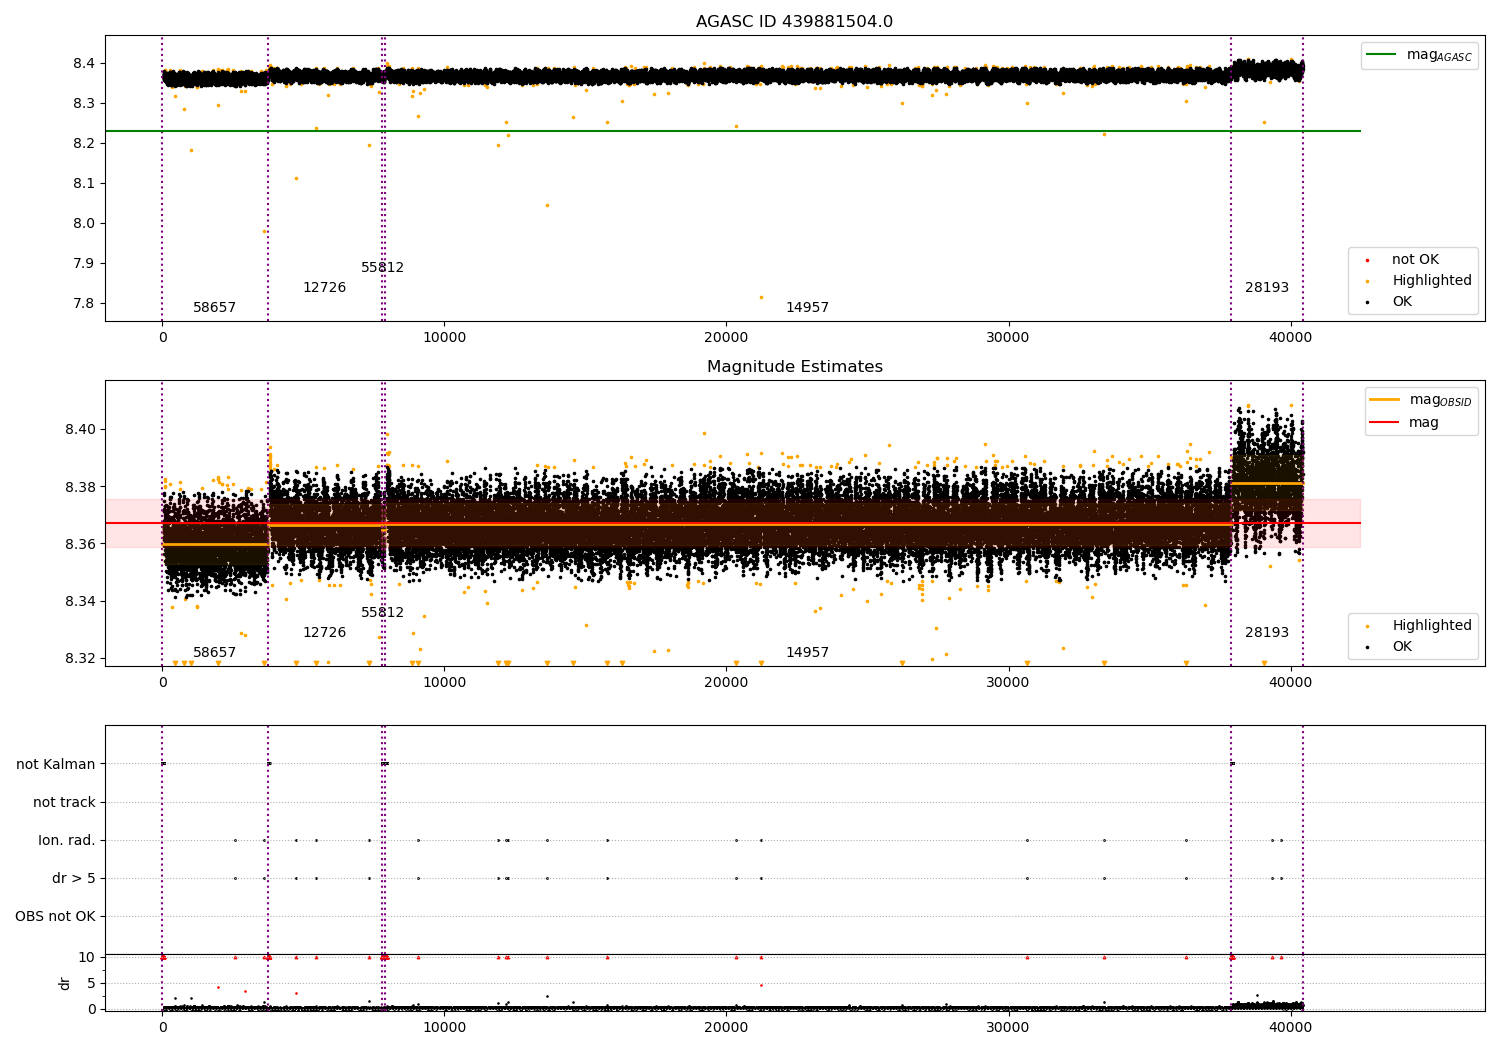The image size is (1500, 1050).
Task: Click the 7.8 y-tick on top plot
Action: point(85,304)
